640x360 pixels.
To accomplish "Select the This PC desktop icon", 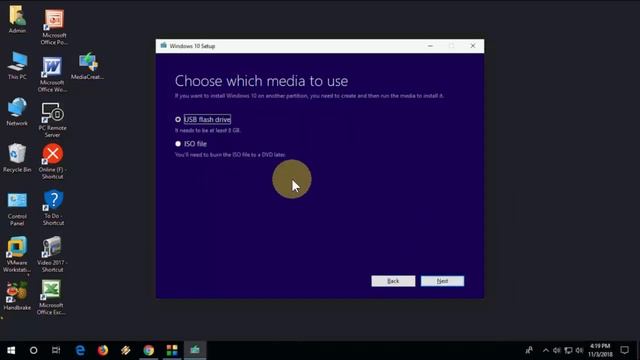I will [x=17, y=65].
